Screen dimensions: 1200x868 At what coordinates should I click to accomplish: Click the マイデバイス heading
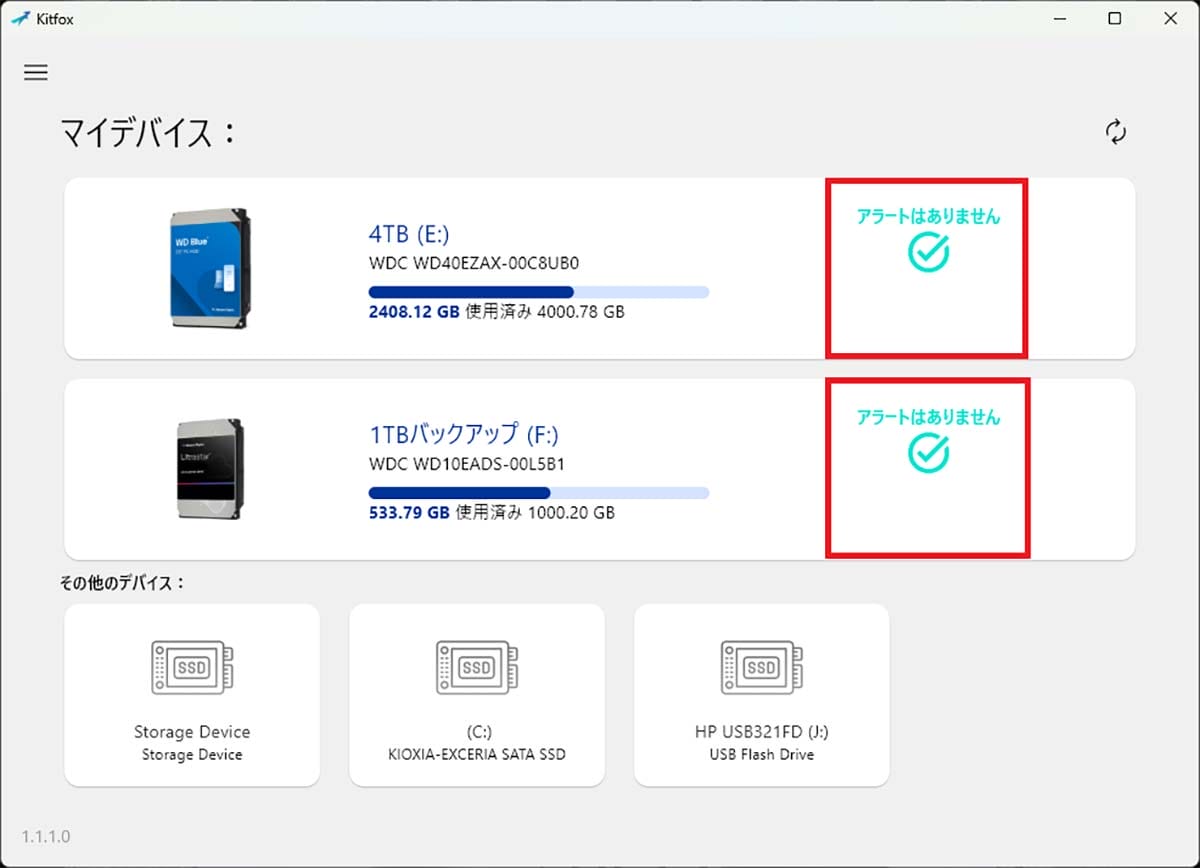pyautogui.click(x=147, y=132)
